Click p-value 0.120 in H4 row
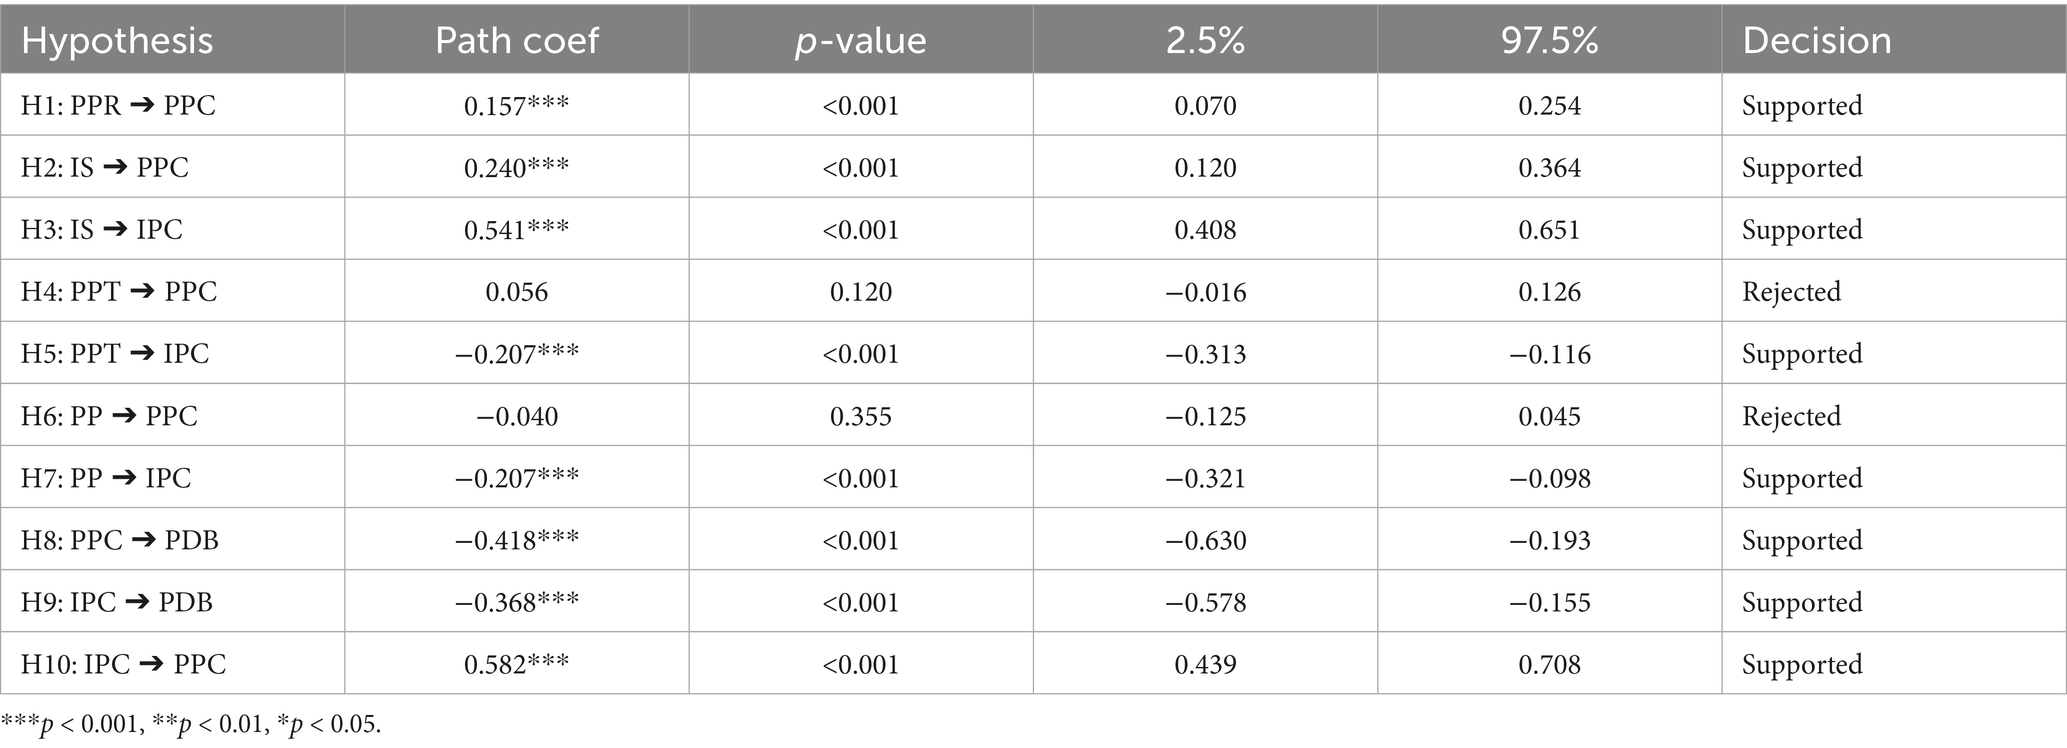Viewport: 2067px width, 748px height. pyautogui.click(x=860, y=291)
